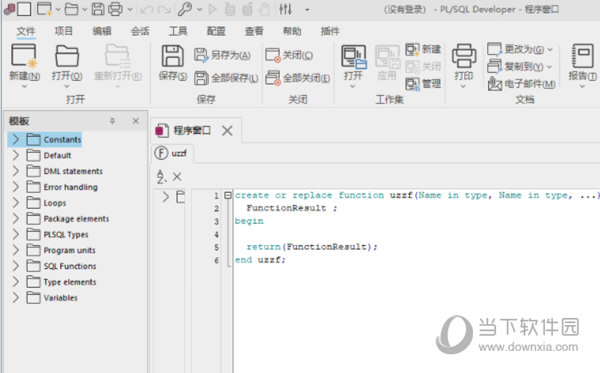
Task: Select the Type elements tree item
Action: point(70,282)
